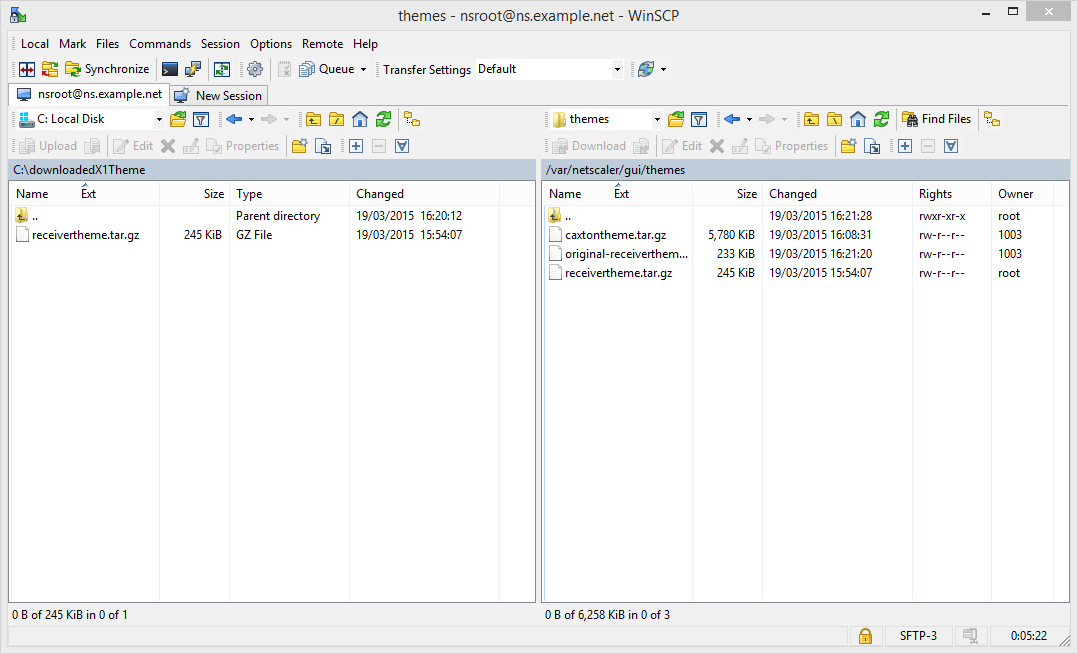1078x654 pixels.
Task: Select caxtontheme.tar.gz in remote file list
Action: [615, 235]
